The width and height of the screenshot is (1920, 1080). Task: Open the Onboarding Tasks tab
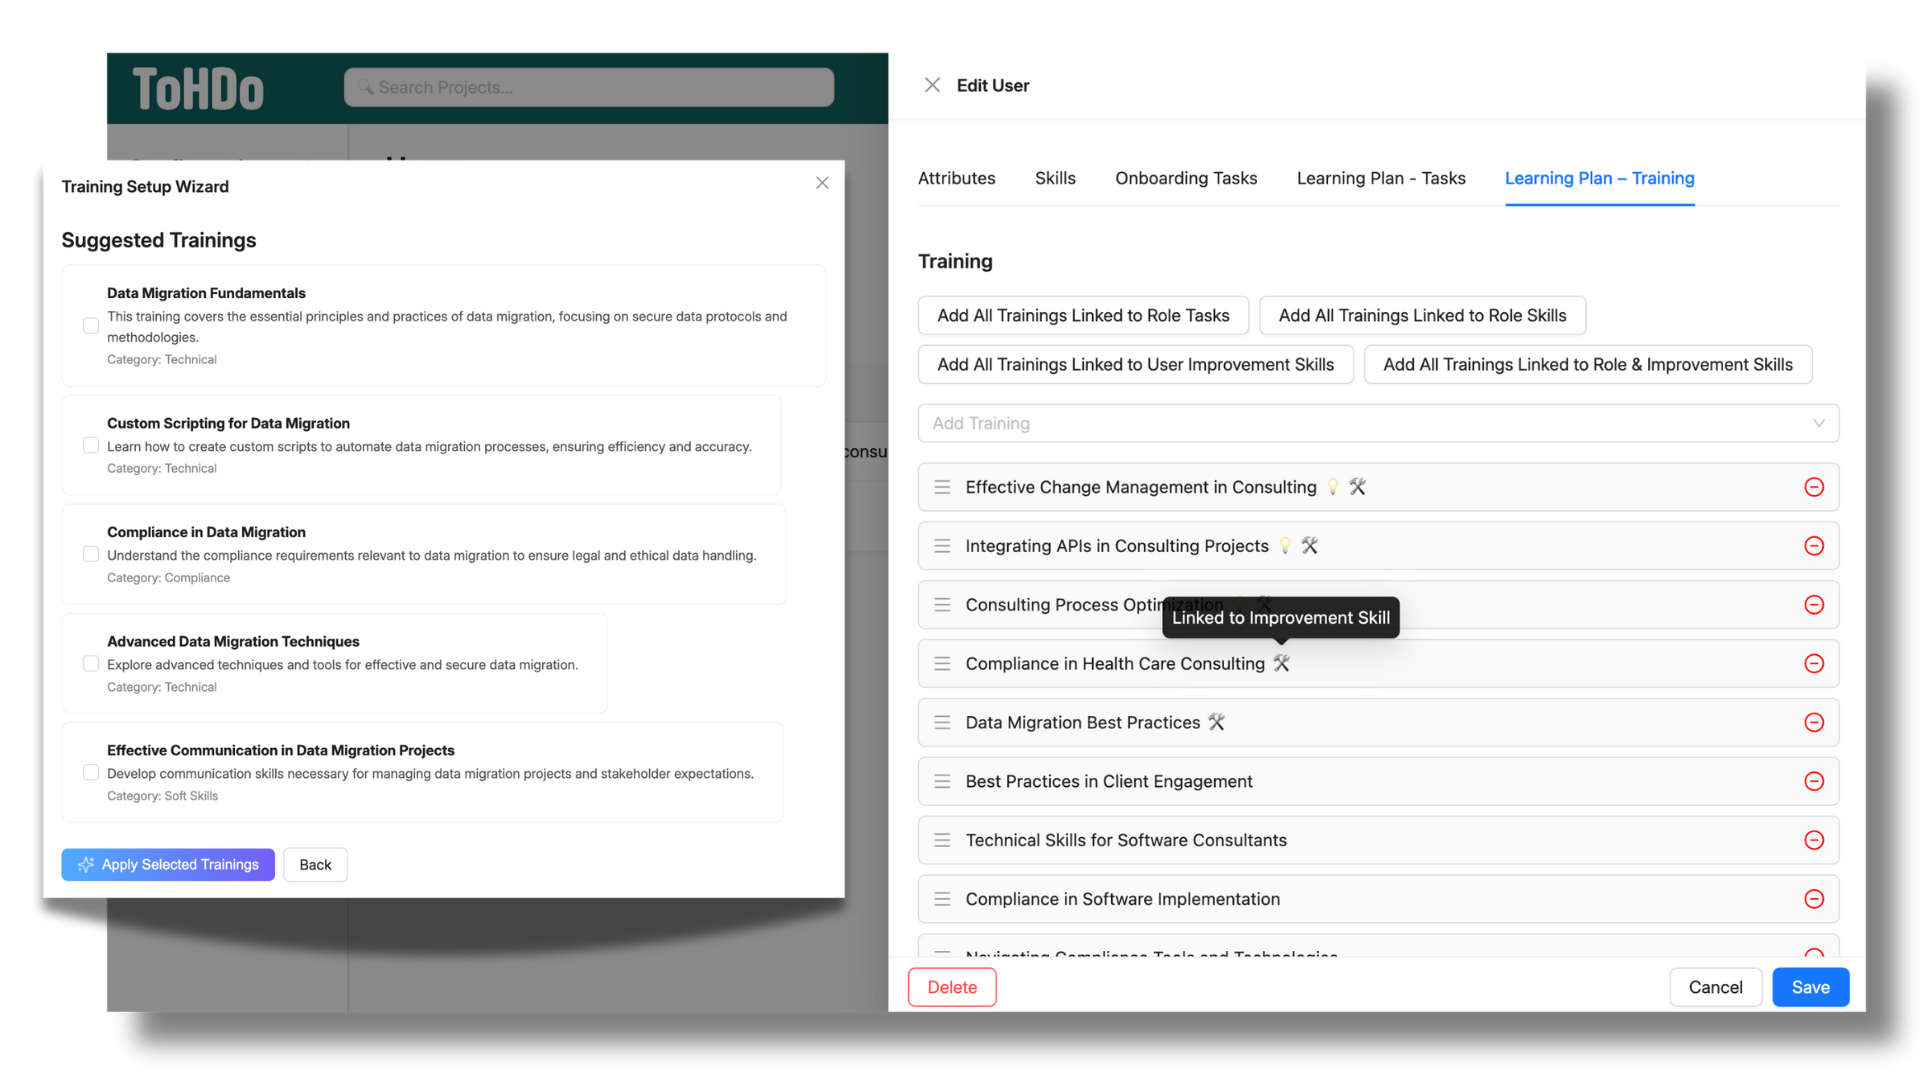(x=1186, y=178)
